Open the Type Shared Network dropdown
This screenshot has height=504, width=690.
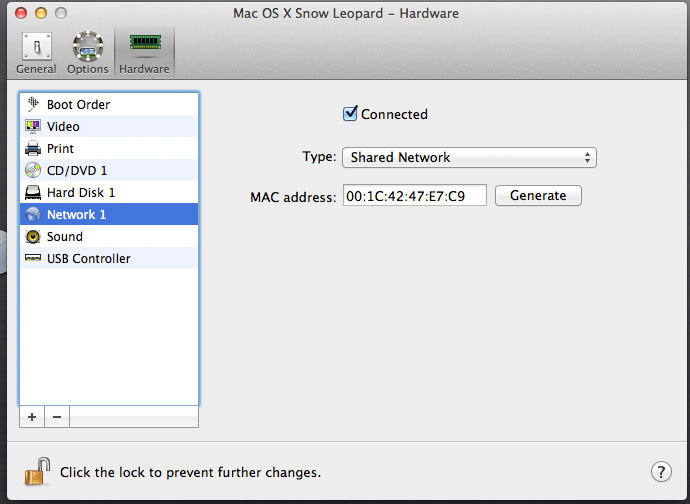[469, 158]
